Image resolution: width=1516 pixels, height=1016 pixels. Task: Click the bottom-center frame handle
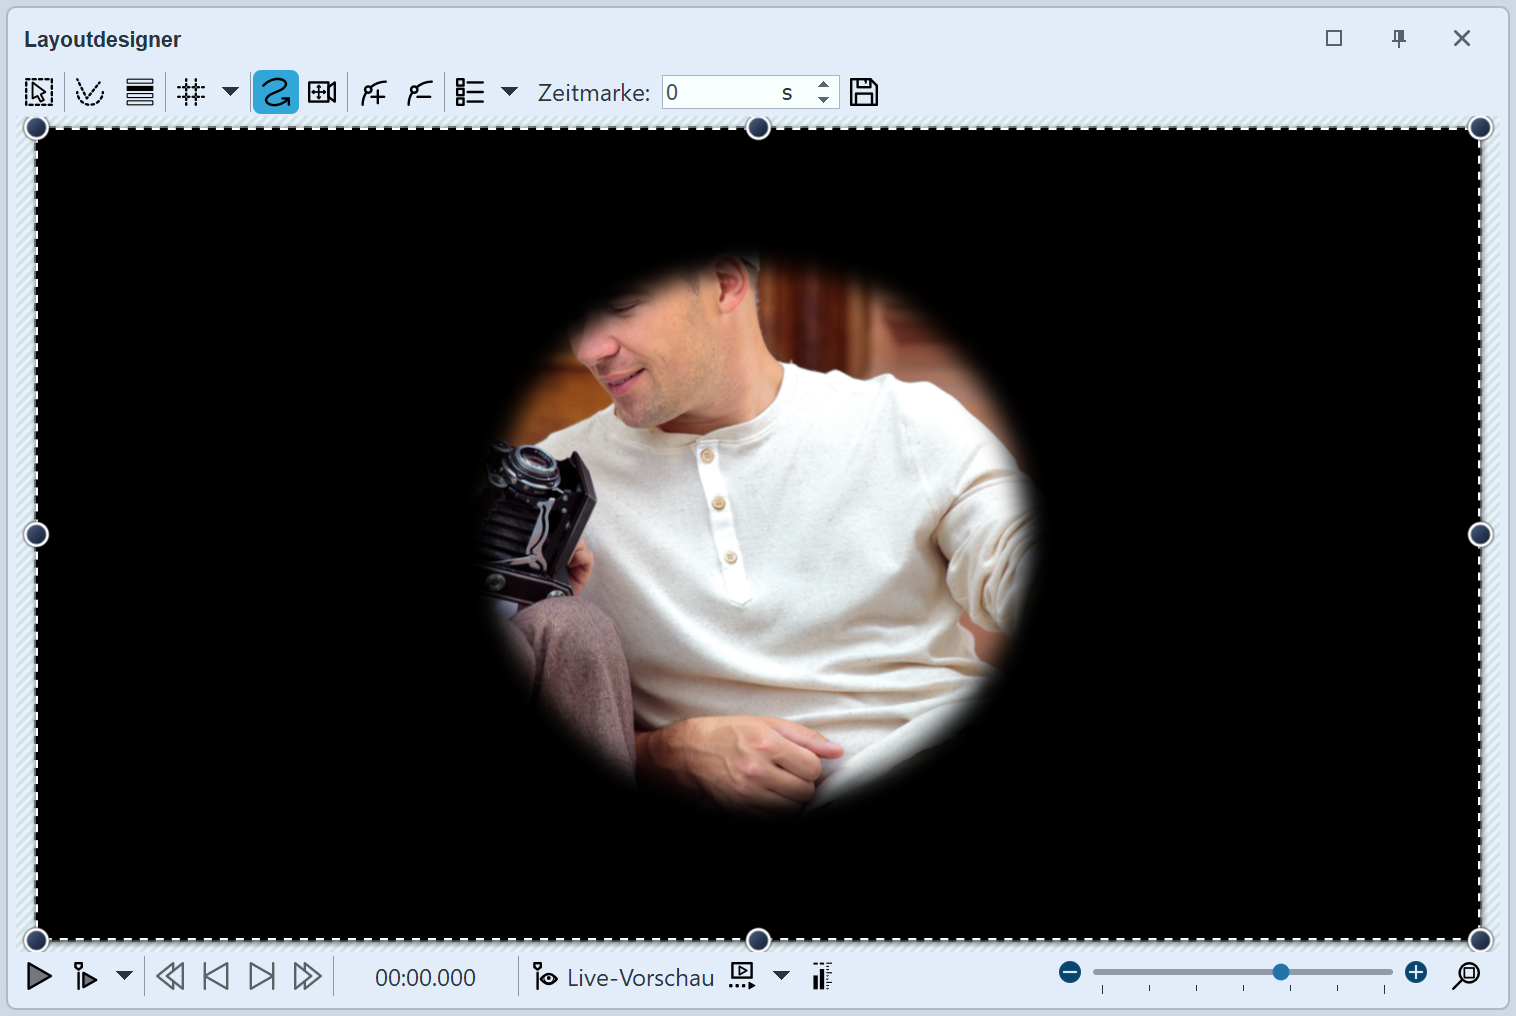pyautogui.click(x=759, y=940)
